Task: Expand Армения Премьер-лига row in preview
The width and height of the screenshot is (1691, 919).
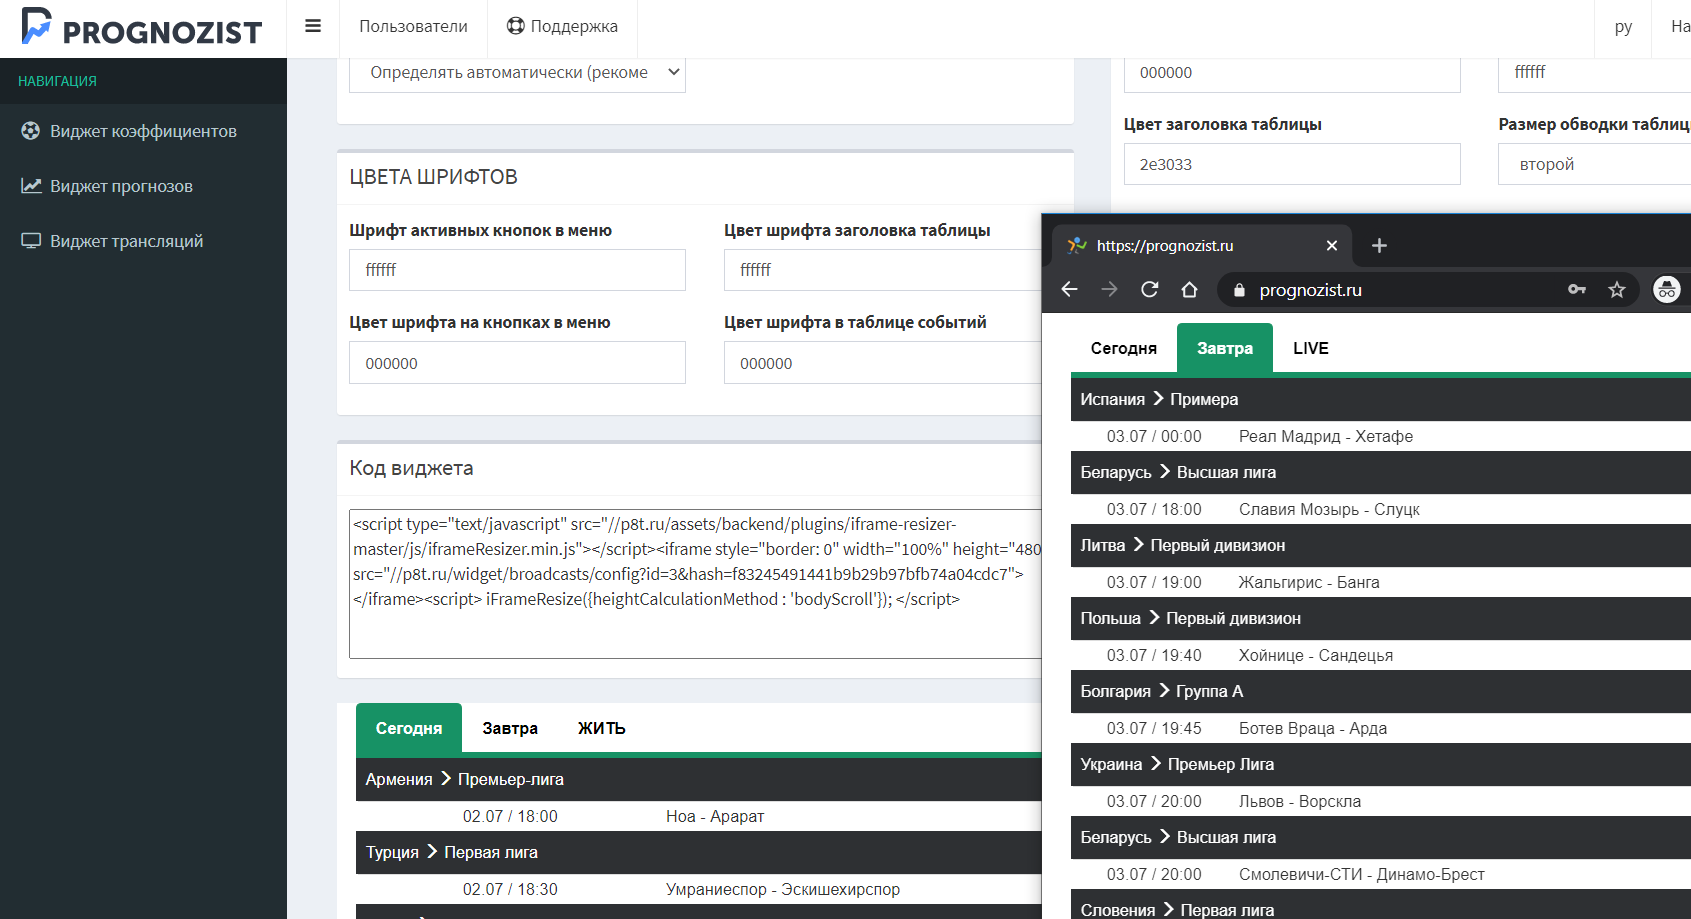Action: tap(698, 779)
